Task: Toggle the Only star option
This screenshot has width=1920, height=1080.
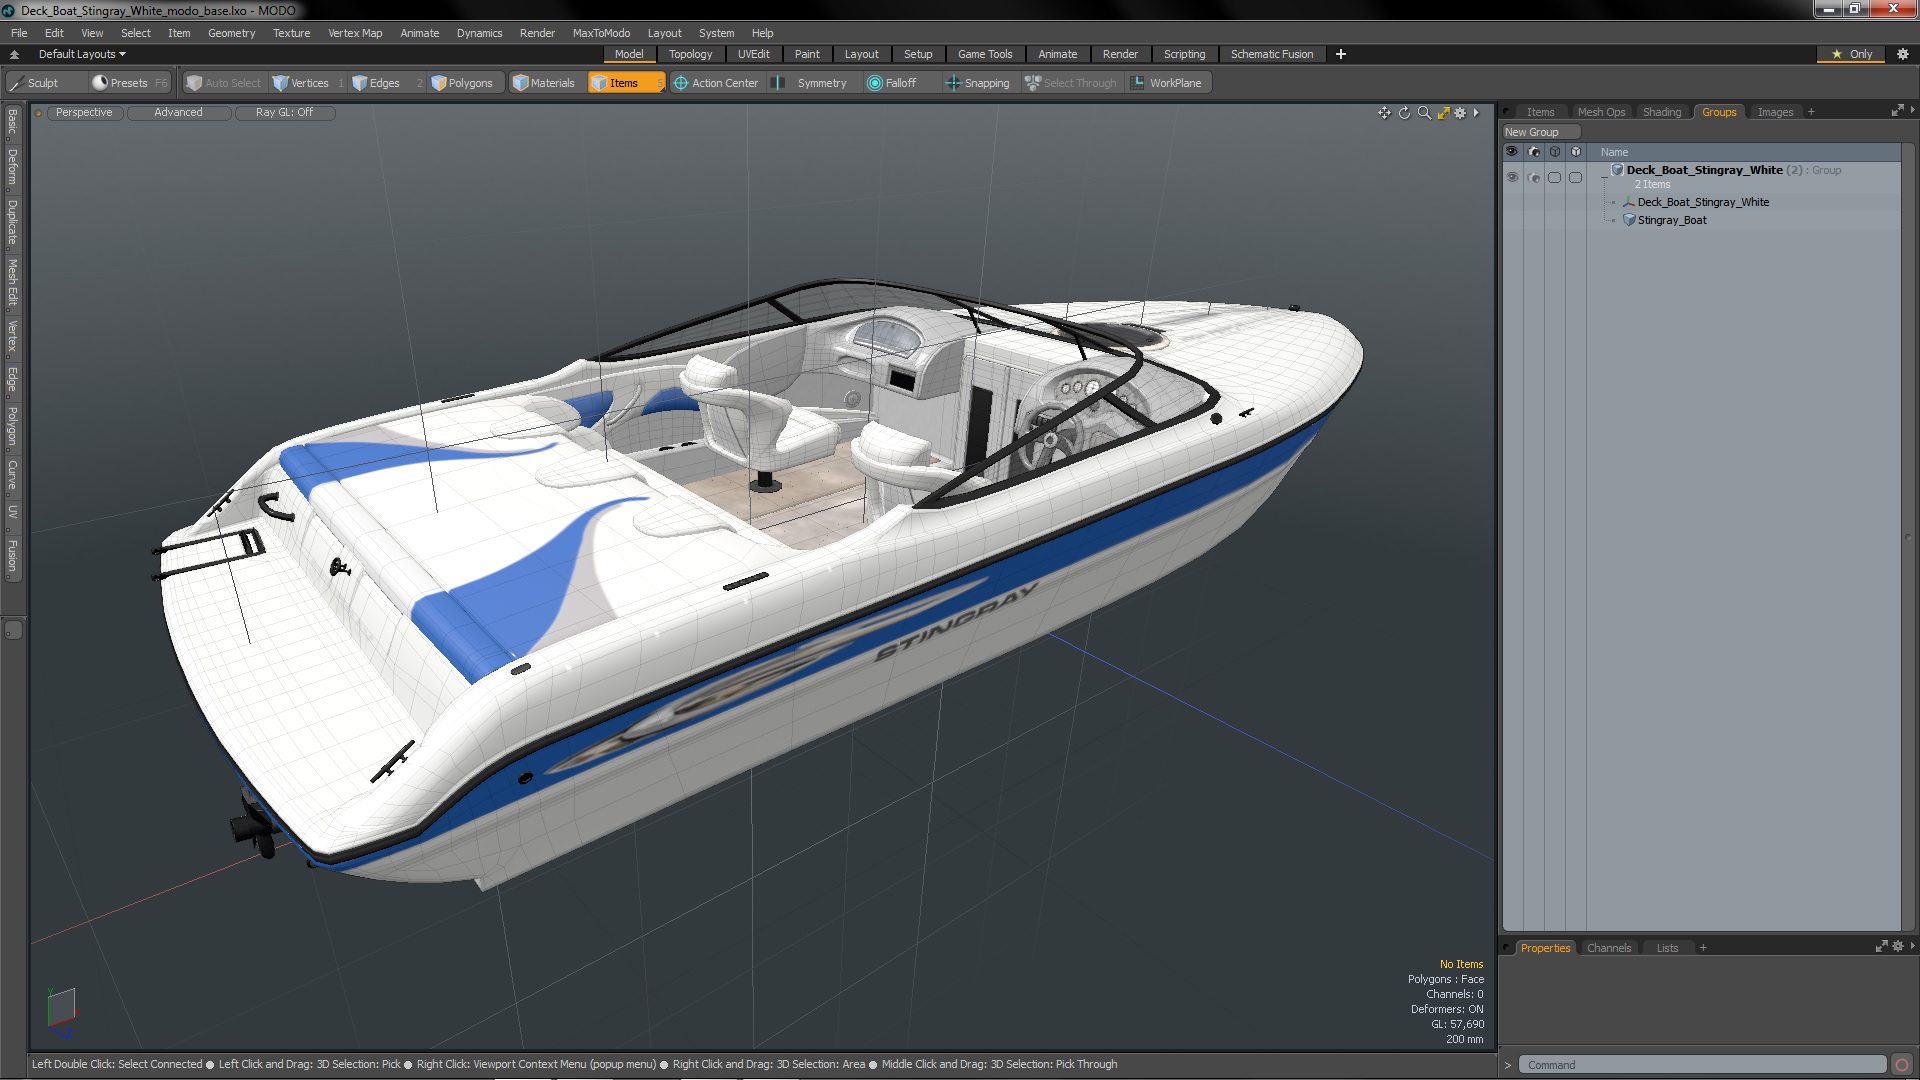Action: pyautogui.click(x=1851, y=54)
